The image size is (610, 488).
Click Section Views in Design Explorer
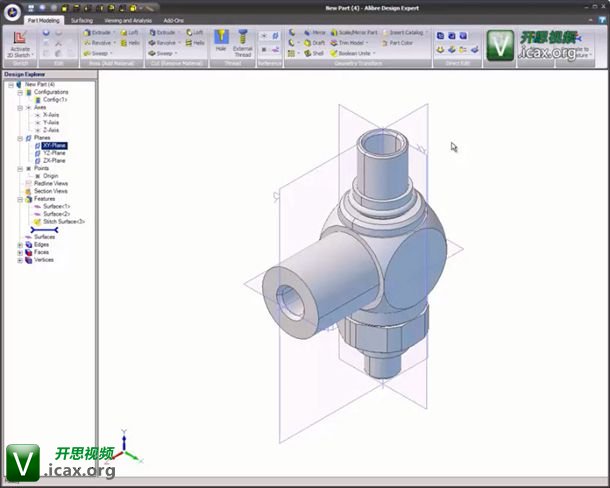pos(50,191)
